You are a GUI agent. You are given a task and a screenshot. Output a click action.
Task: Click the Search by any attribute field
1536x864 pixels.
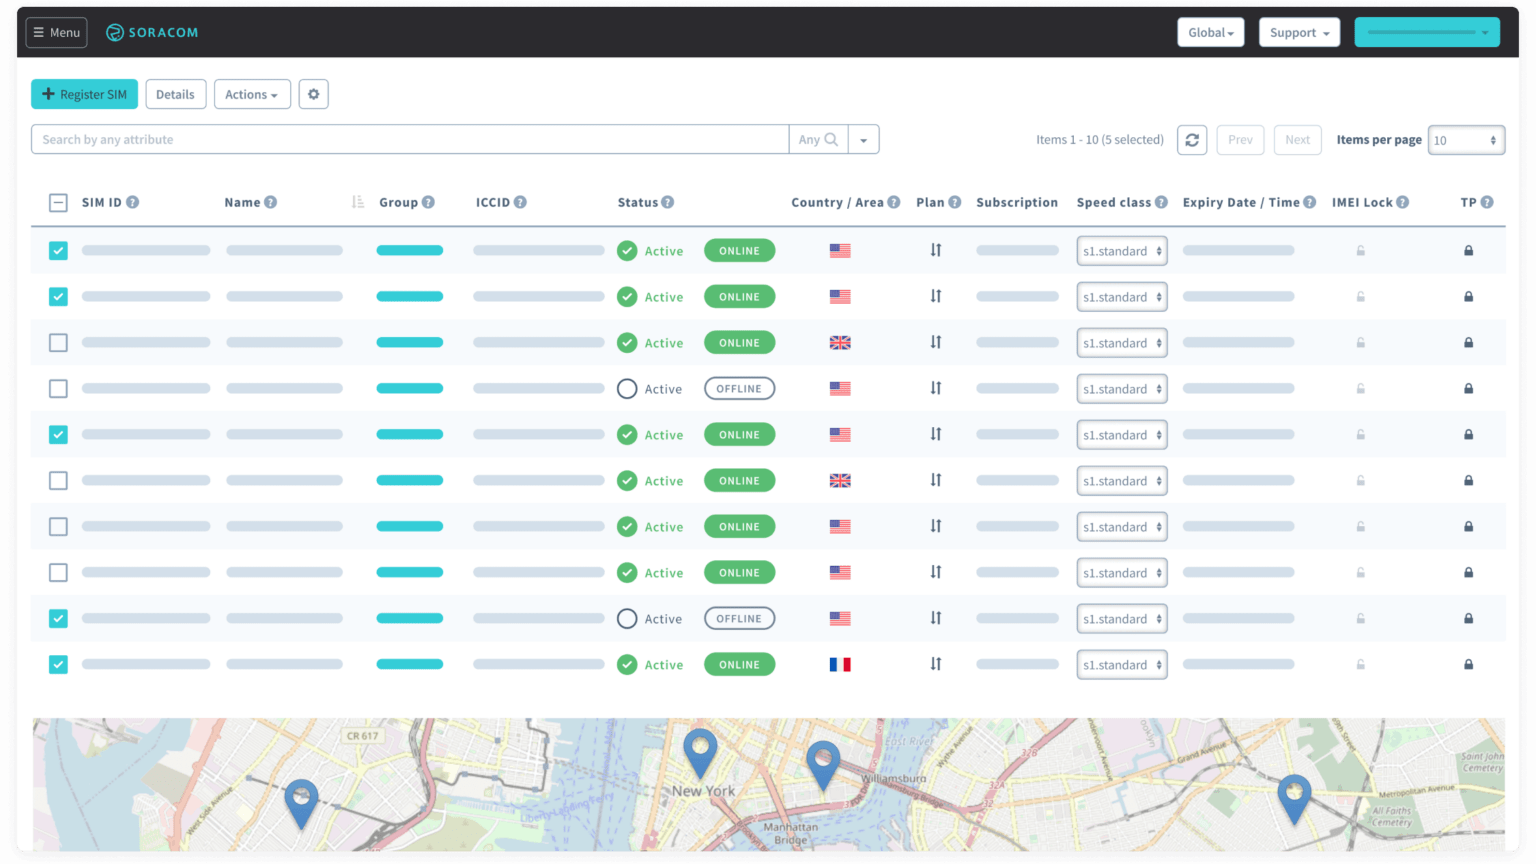point(410,140)
